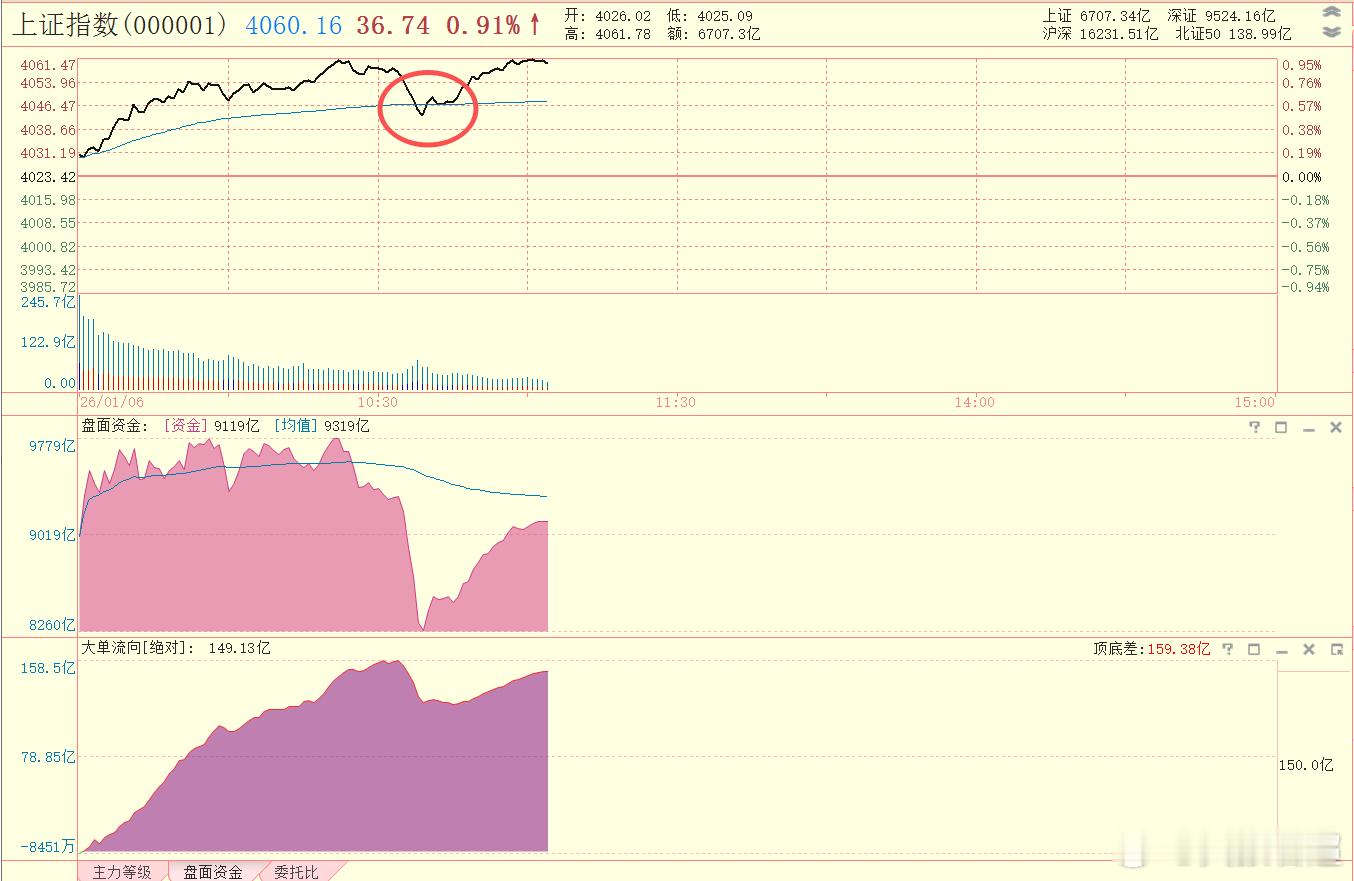The image size is (1354, 881).
Task: Click the 245.7亿 volume axis label
Action: click(49, 301)
